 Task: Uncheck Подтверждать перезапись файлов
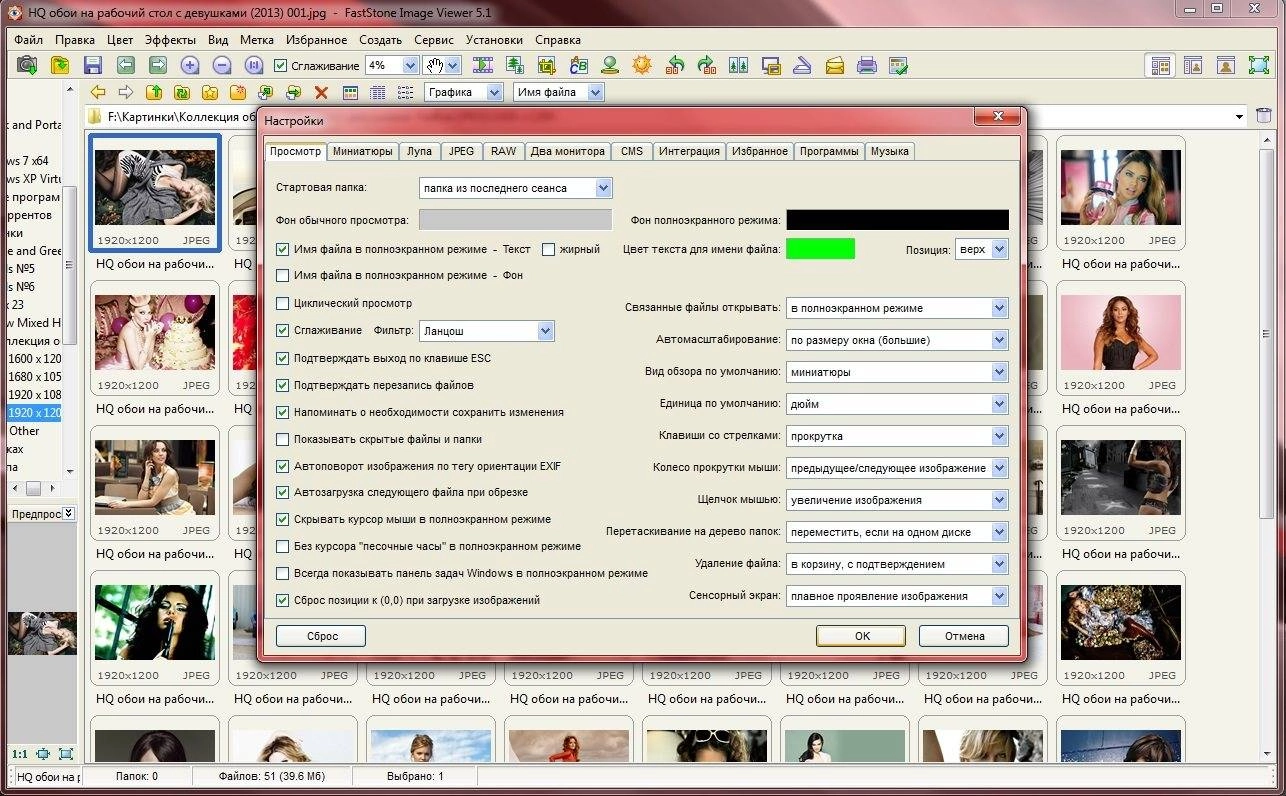click(282, 385)
